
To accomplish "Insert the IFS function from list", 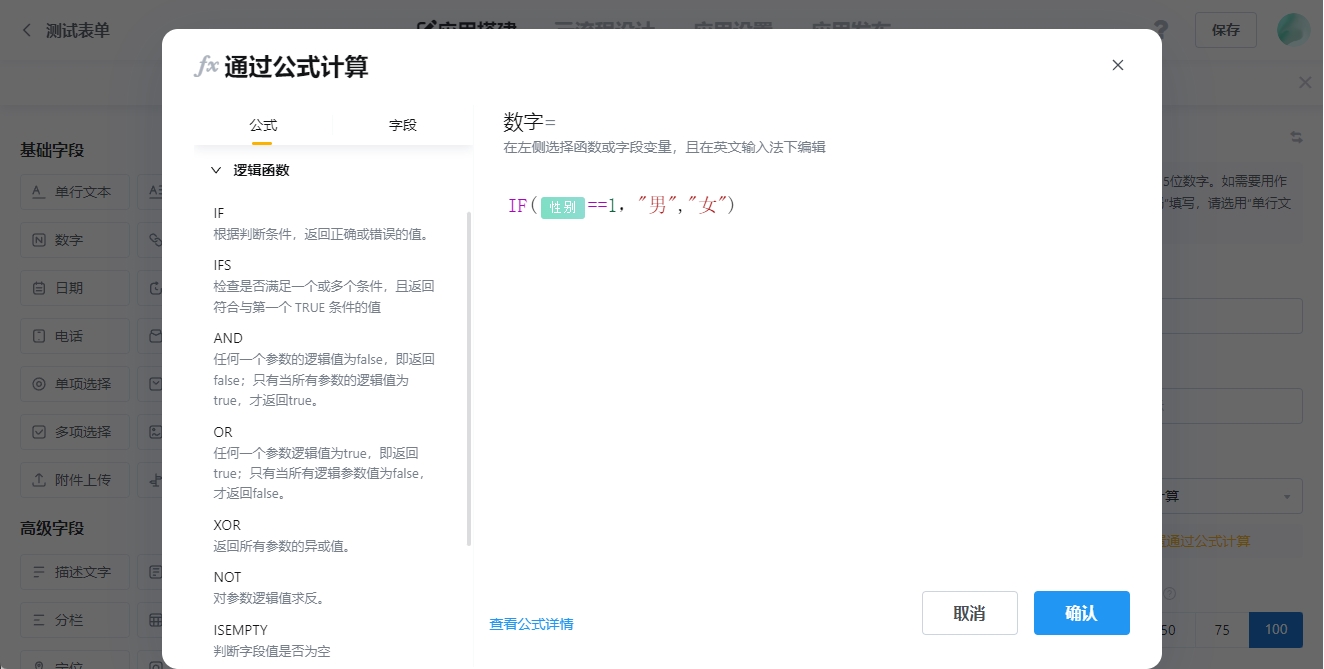I will (222, 265).
